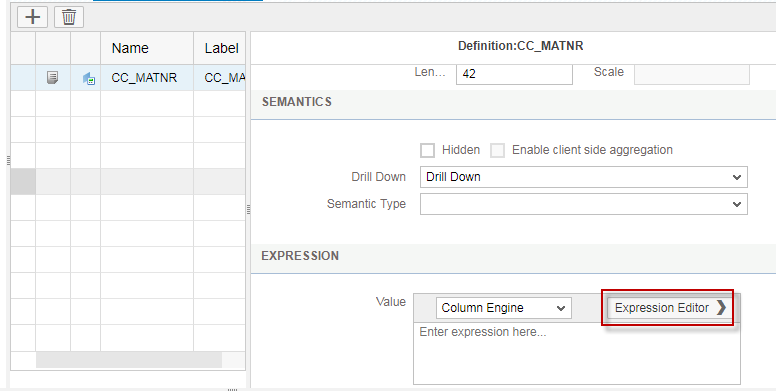Image resolution: width=776 pixels, height=391 pixels.
Task: Select the CC_MATNR name cell
Action: pos(147,78)
